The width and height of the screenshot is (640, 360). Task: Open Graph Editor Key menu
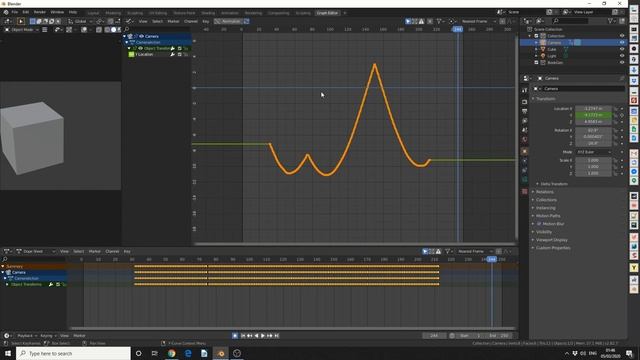tap(206, 21)
